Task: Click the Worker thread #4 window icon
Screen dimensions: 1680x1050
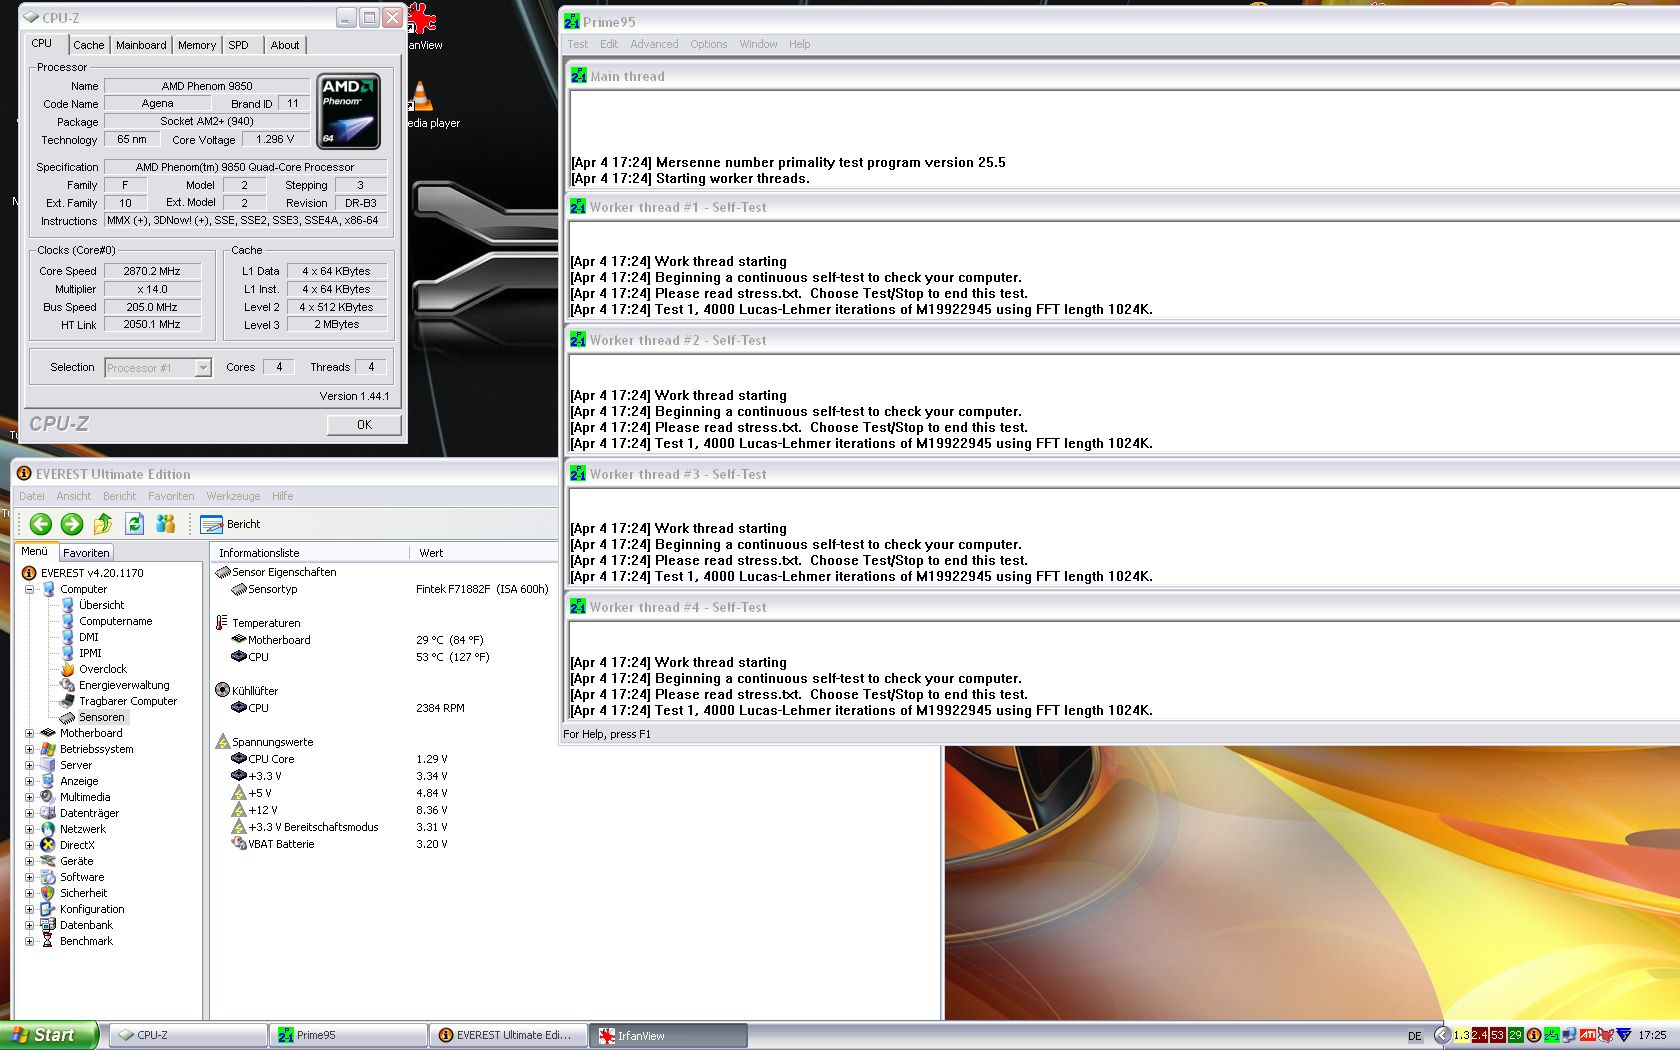Action: [578, 607]
